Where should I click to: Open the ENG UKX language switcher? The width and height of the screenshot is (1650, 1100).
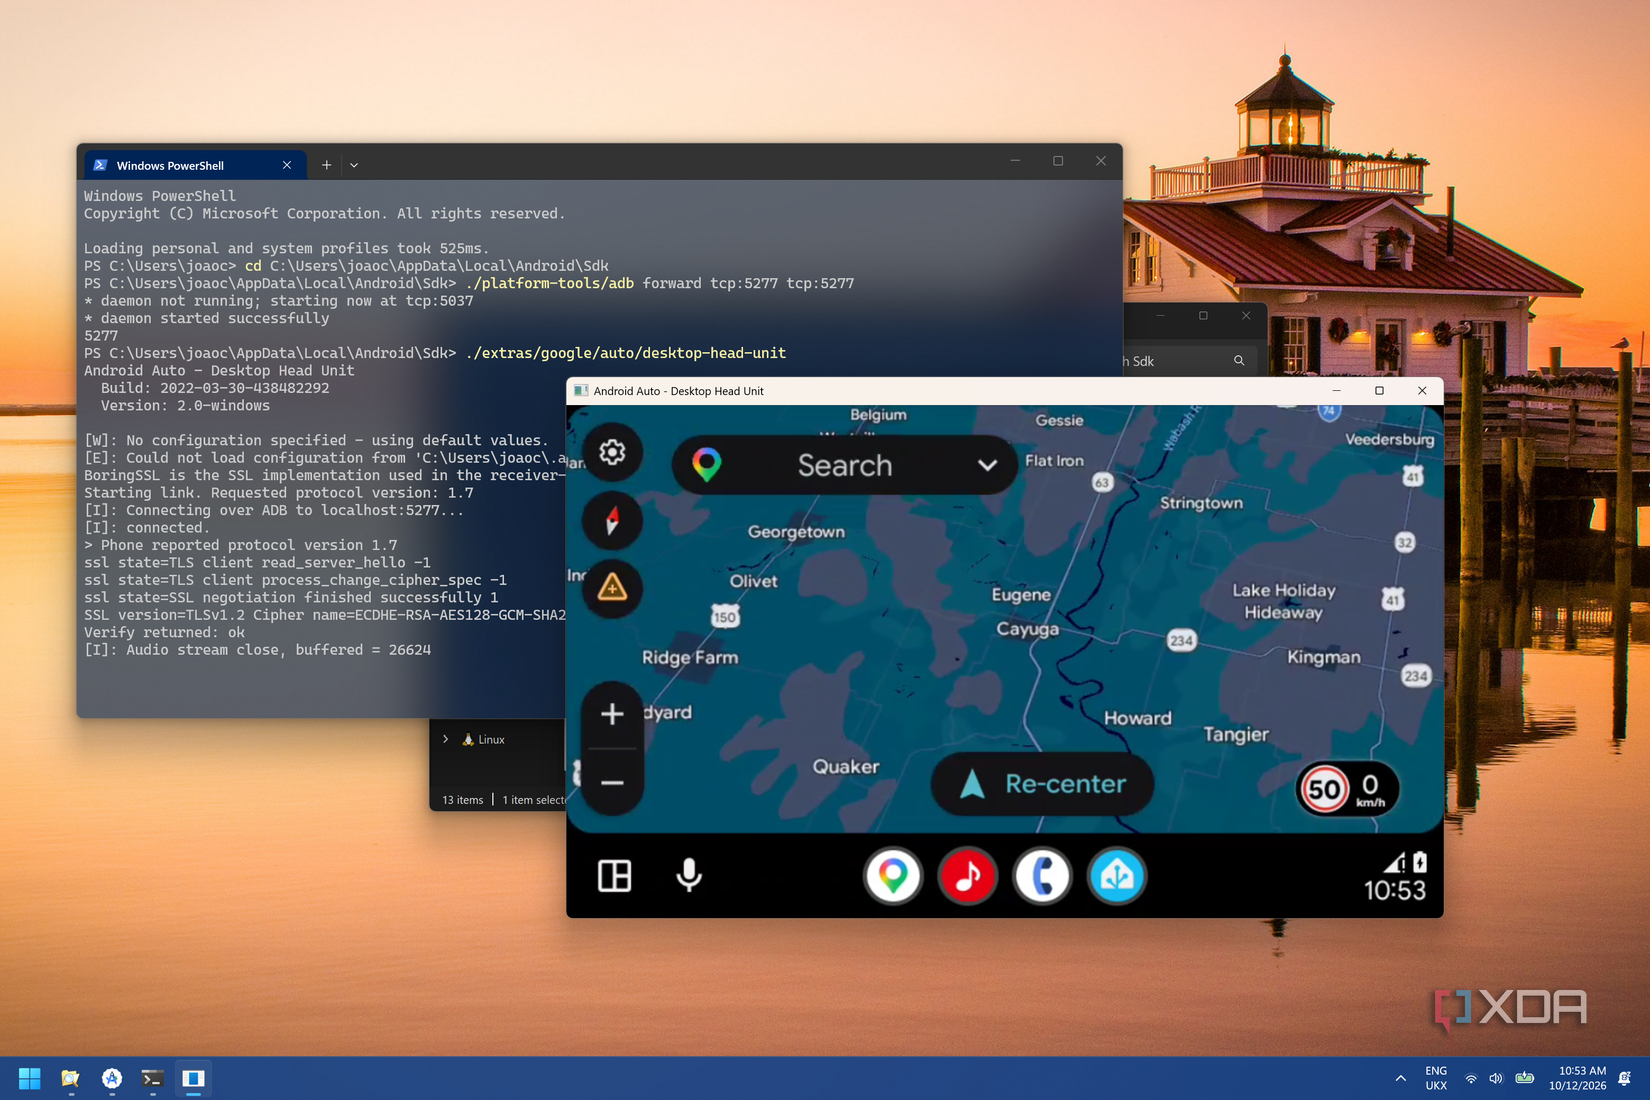click(1436, 1078)
